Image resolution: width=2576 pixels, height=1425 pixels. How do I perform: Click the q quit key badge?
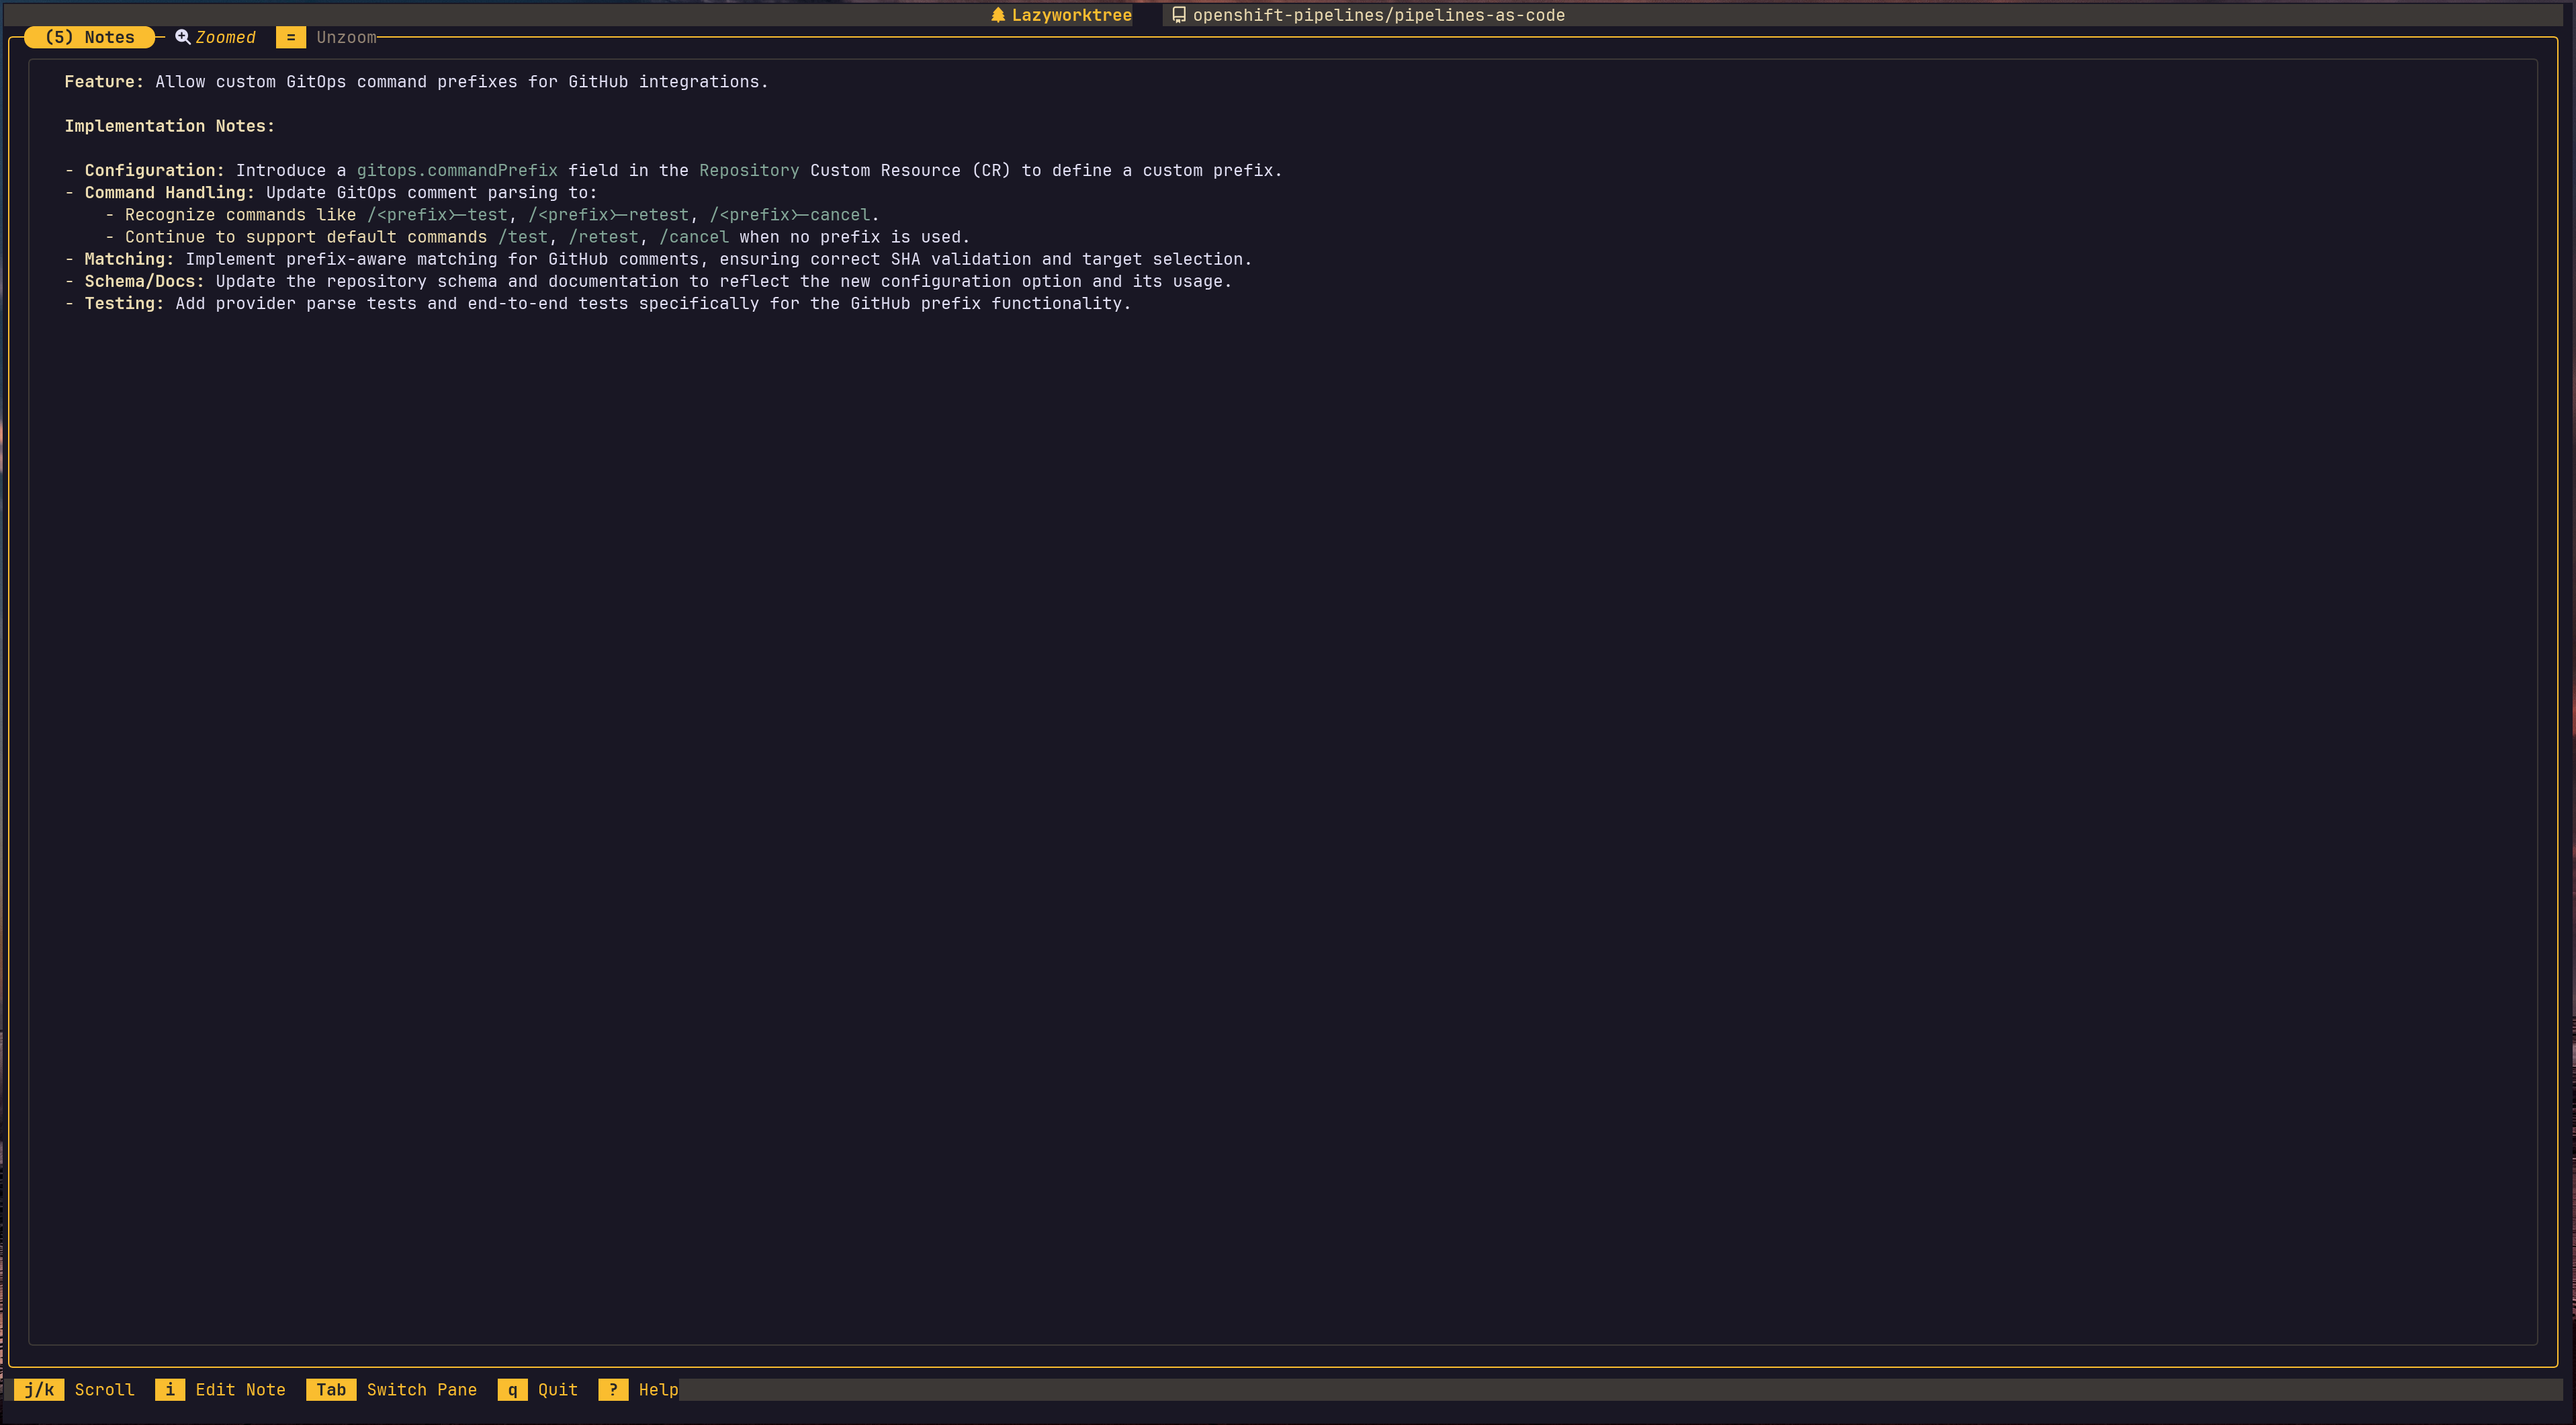512,1389
